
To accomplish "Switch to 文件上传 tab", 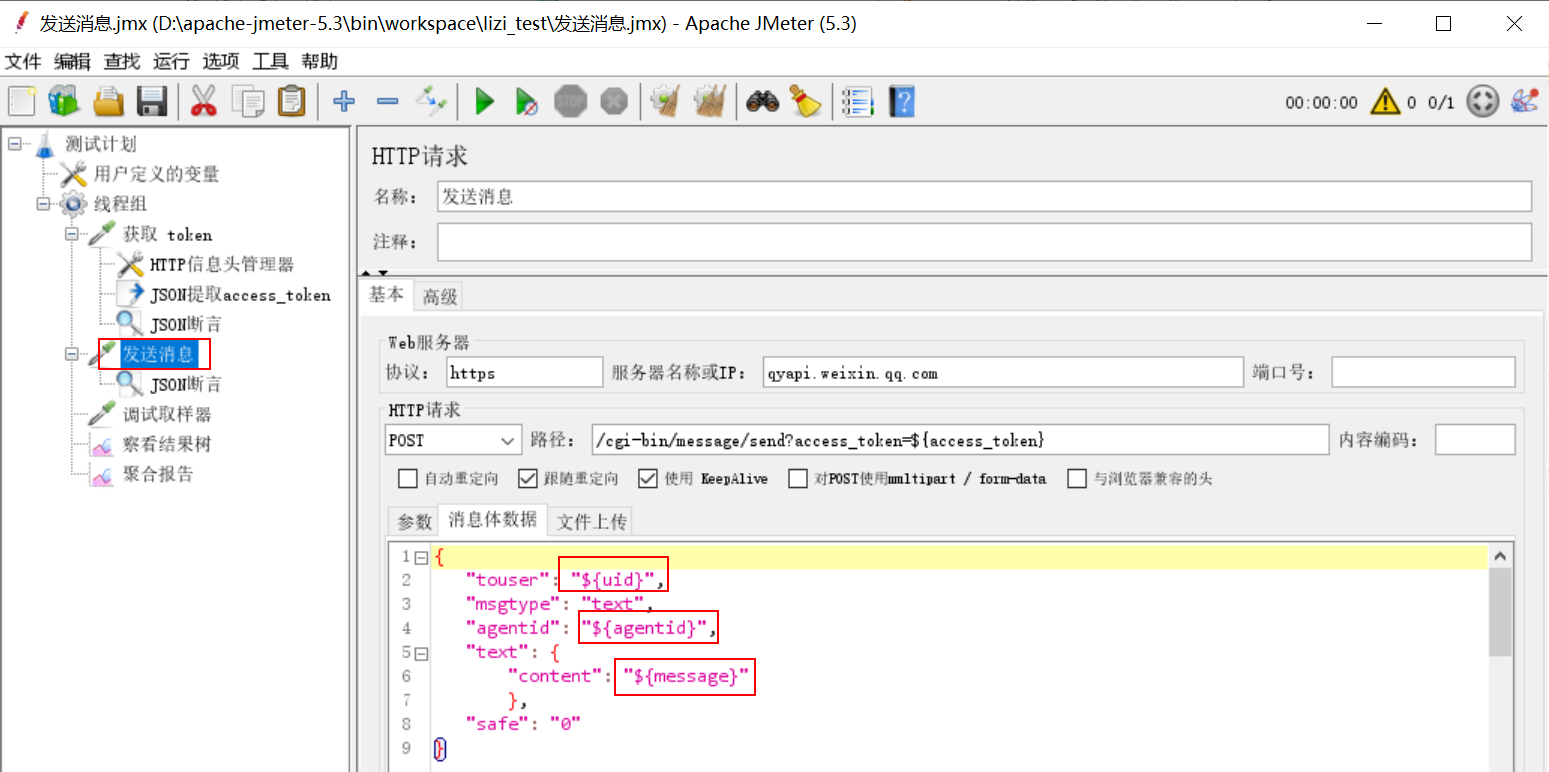I will pos(591,521).
